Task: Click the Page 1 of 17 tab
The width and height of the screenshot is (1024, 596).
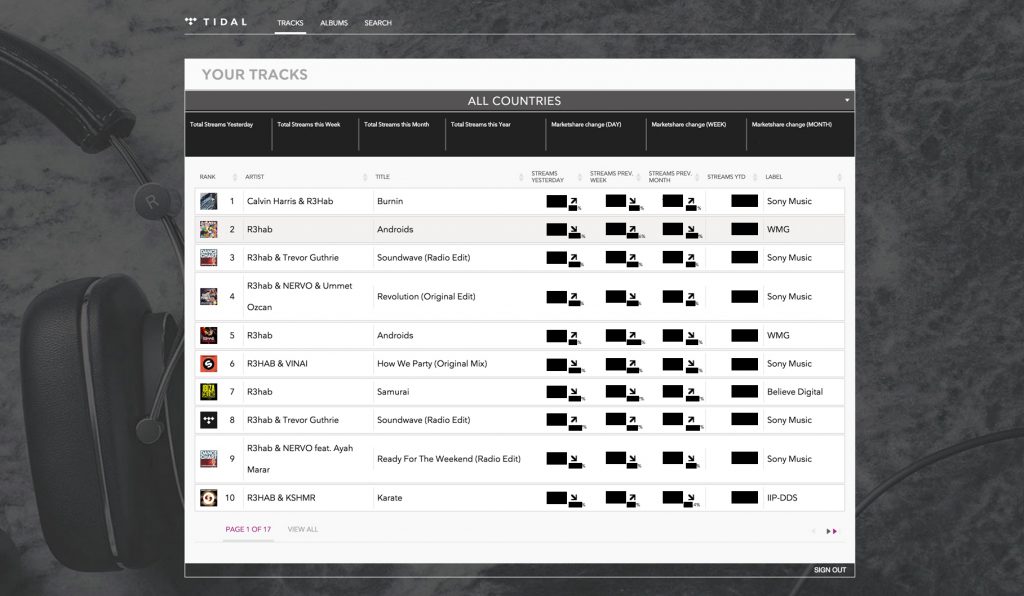Action: (248, 529)
